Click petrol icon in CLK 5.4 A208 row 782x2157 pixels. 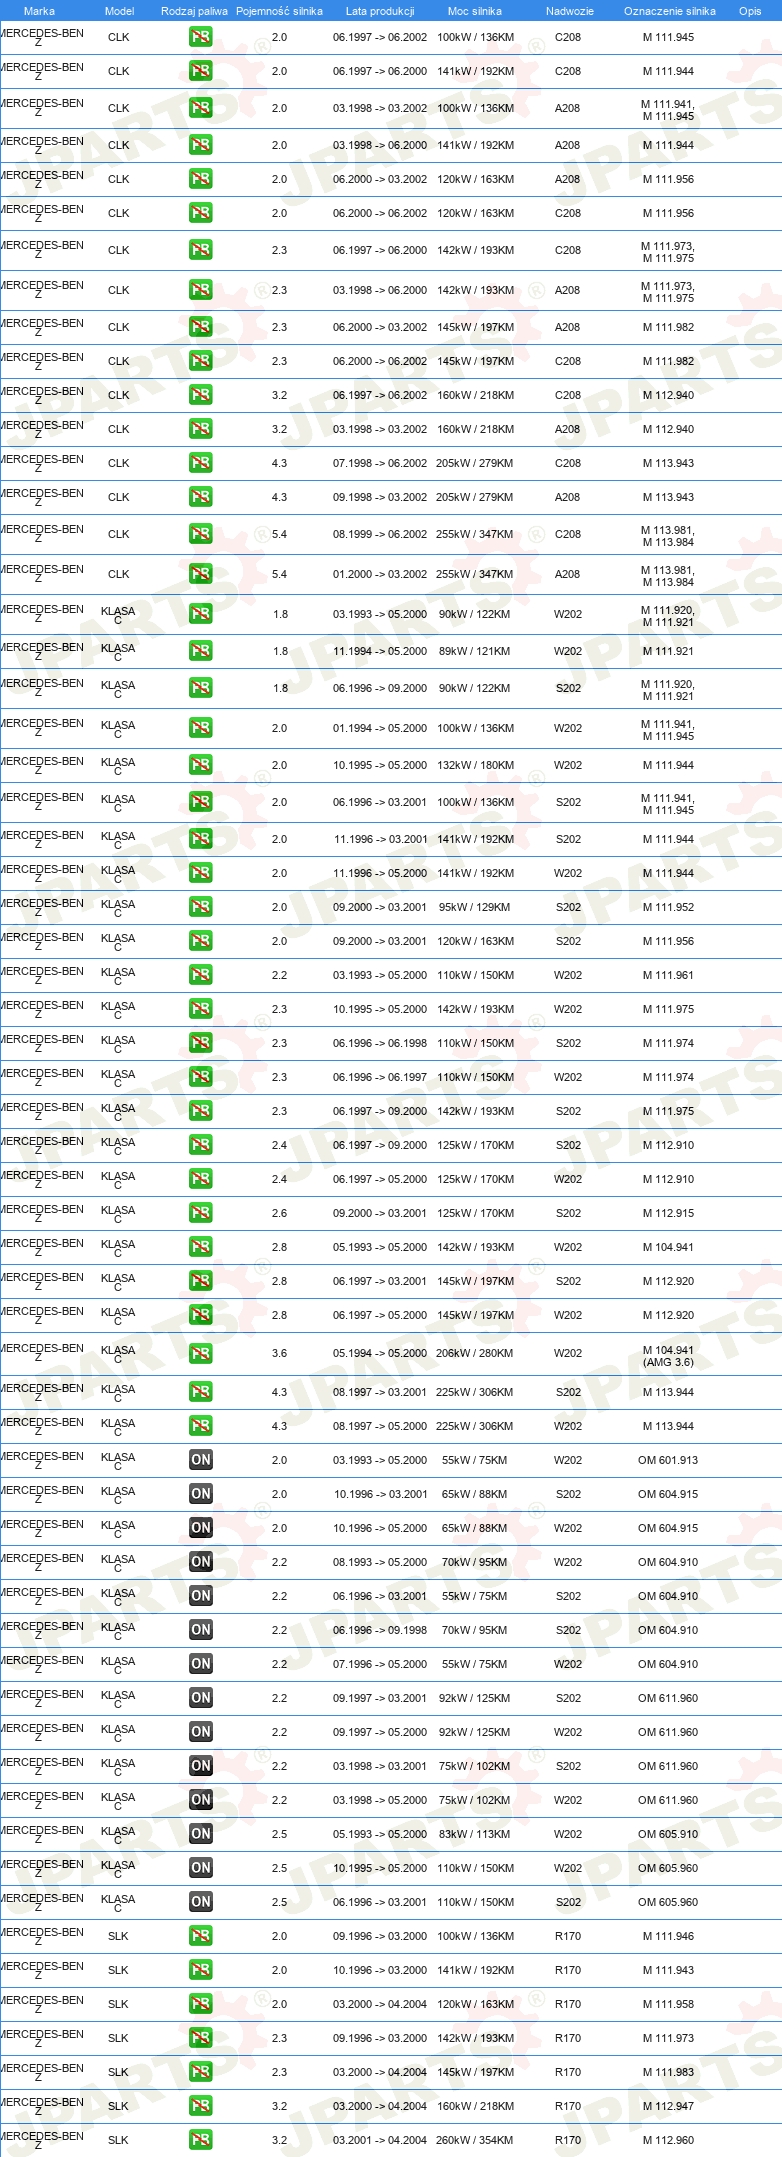201,574
